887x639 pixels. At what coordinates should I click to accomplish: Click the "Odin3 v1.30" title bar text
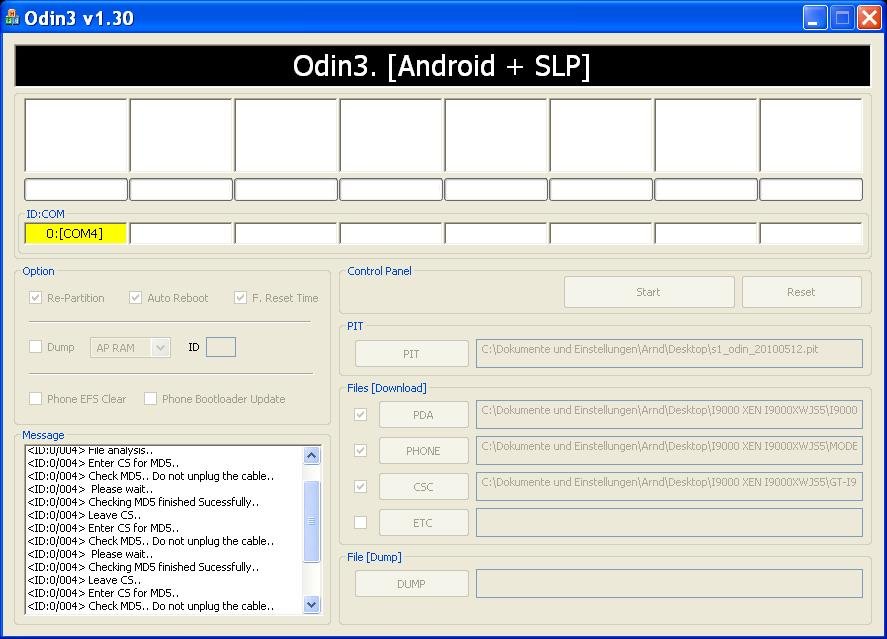click(x=79, y=18)
